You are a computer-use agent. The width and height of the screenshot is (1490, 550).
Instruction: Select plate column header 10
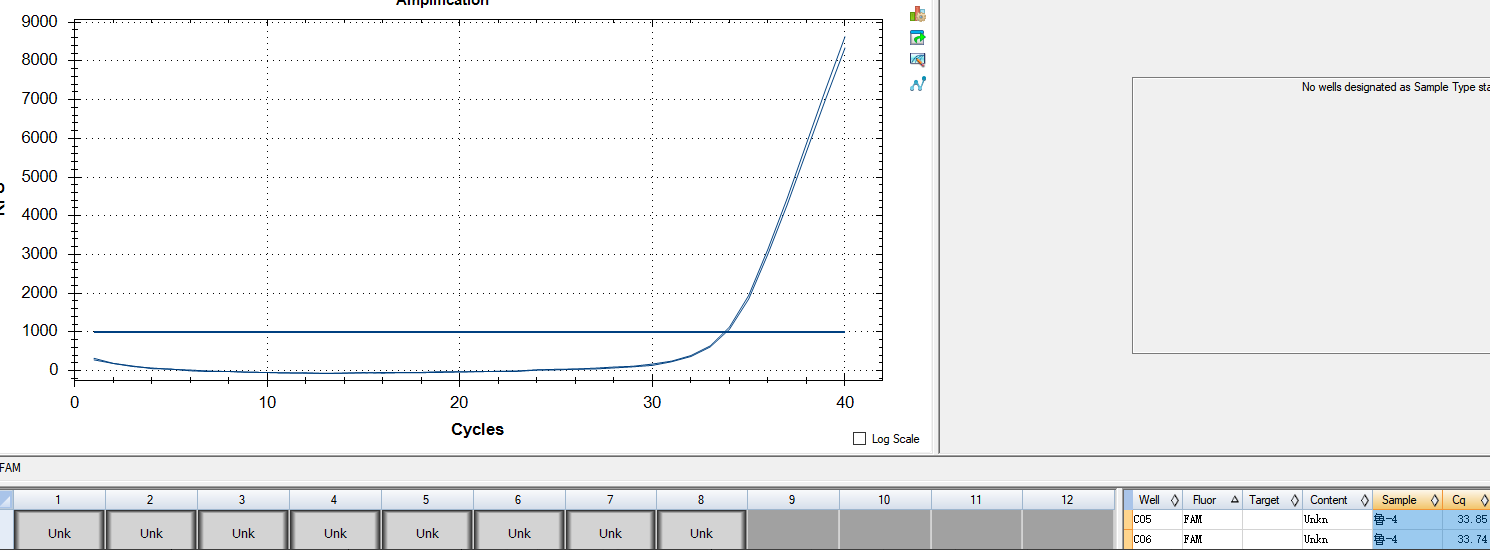885,500
